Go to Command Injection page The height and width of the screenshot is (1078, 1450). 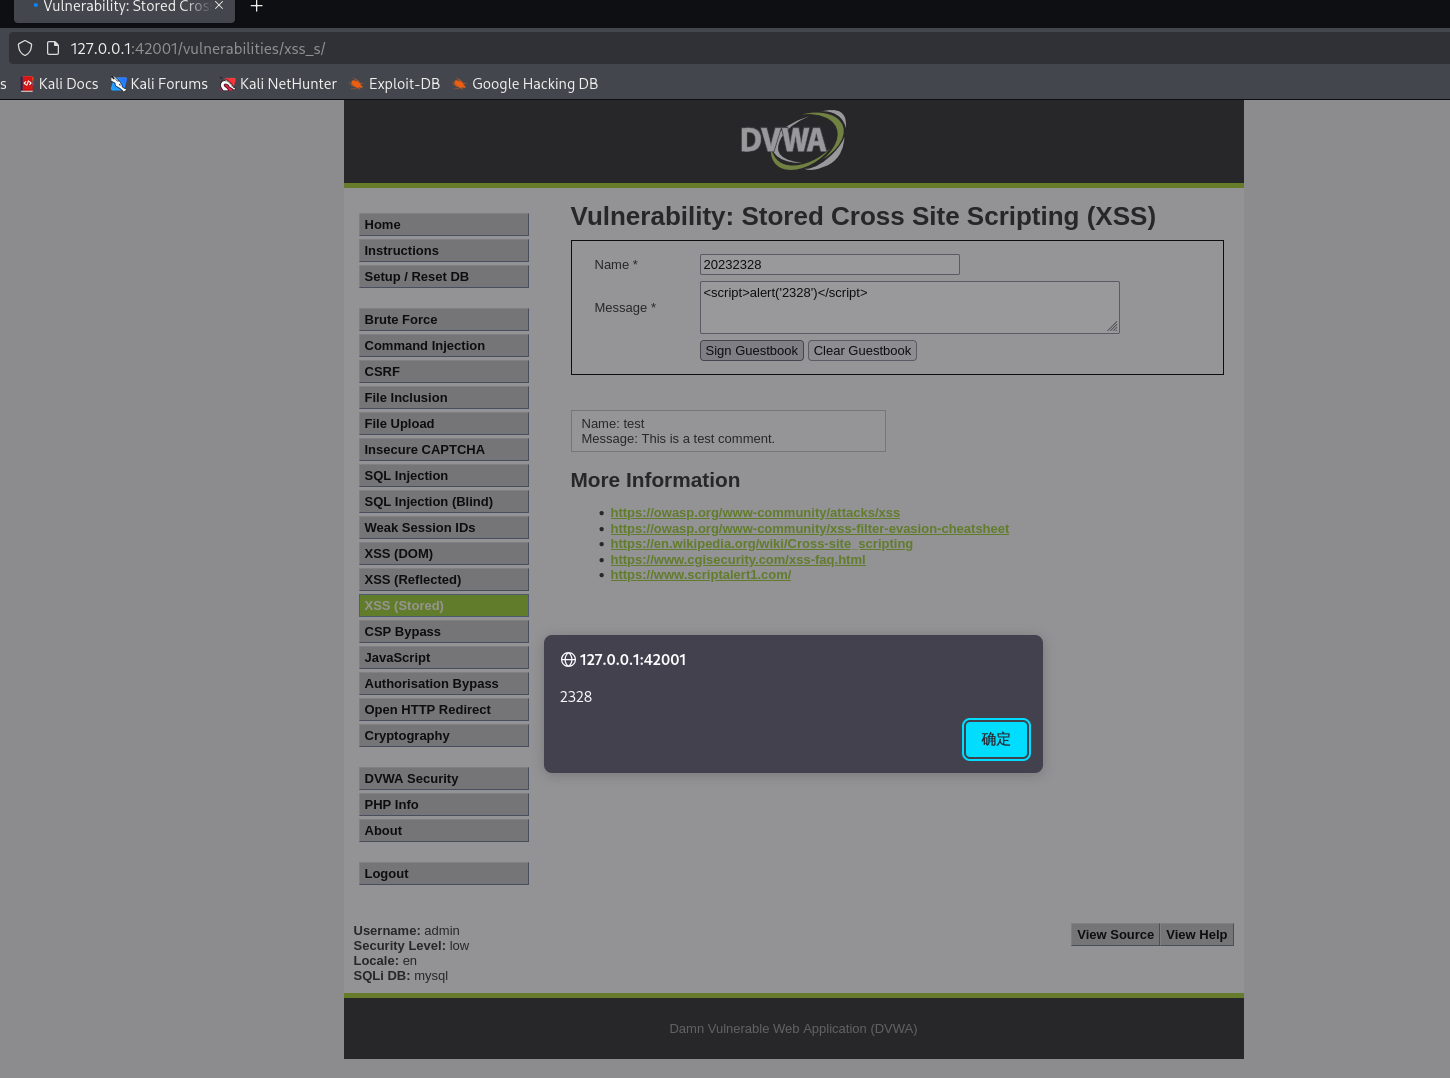[443, 345]
